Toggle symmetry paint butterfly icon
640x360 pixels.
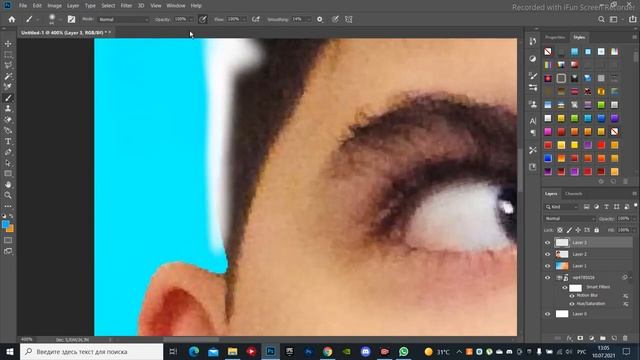pyautogui.click(x=349, y=19)
